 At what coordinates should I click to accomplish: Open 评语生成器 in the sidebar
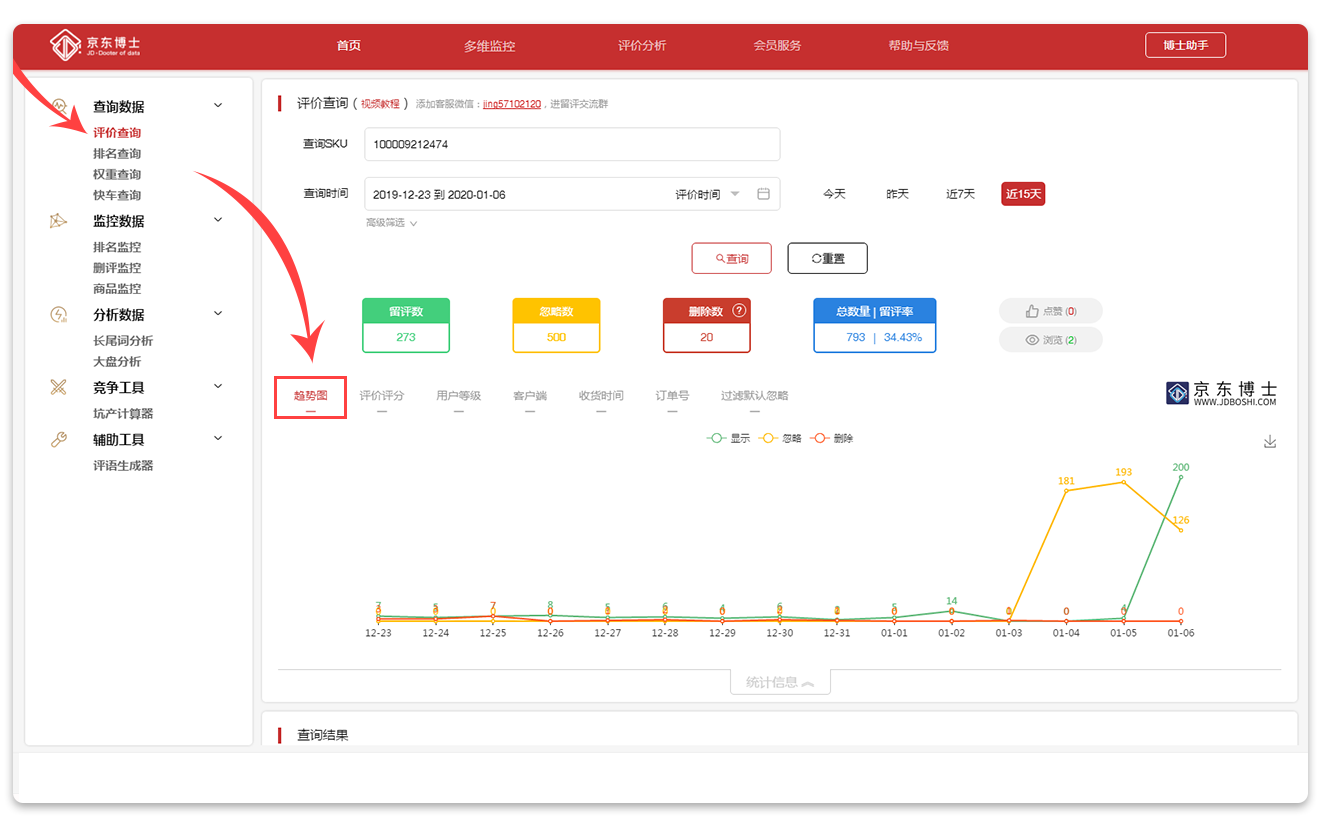123,466
